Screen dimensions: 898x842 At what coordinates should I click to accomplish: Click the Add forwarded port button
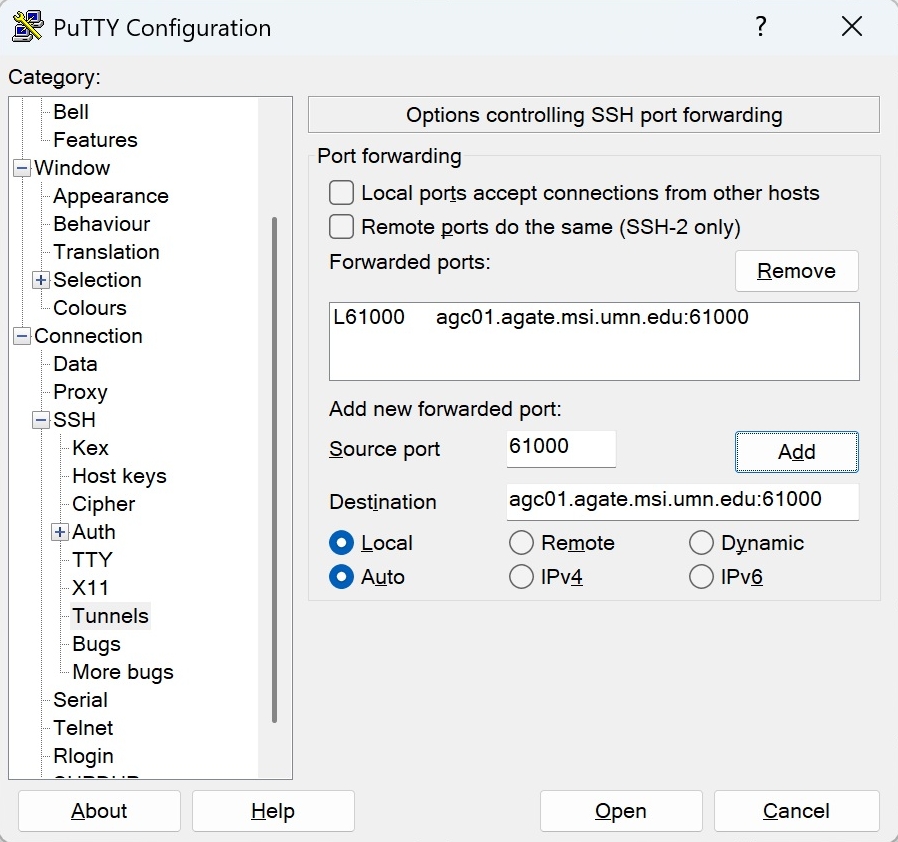(797, 452)
